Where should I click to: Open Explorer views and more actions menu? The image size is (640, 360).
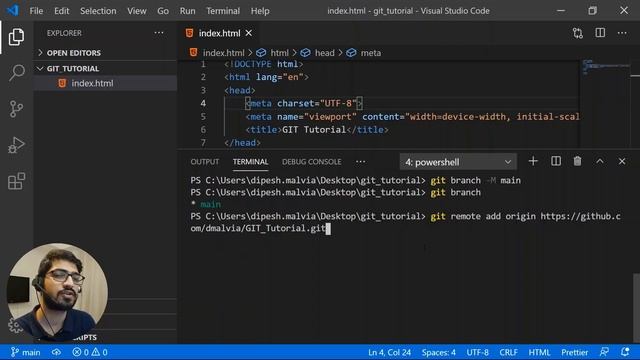pos(159,33)
